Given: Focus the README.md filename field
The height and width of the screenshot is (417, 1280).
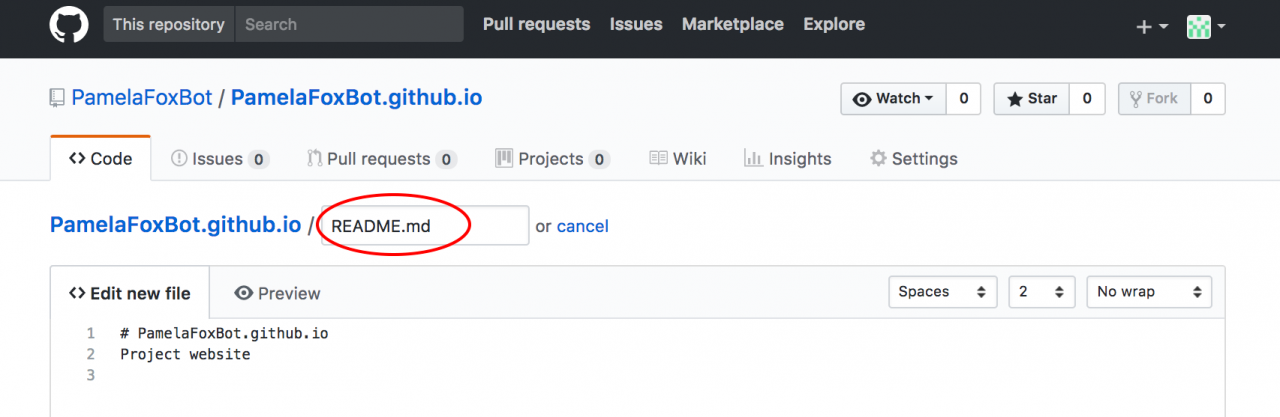Looking at the screenshot, I should 425,225.
